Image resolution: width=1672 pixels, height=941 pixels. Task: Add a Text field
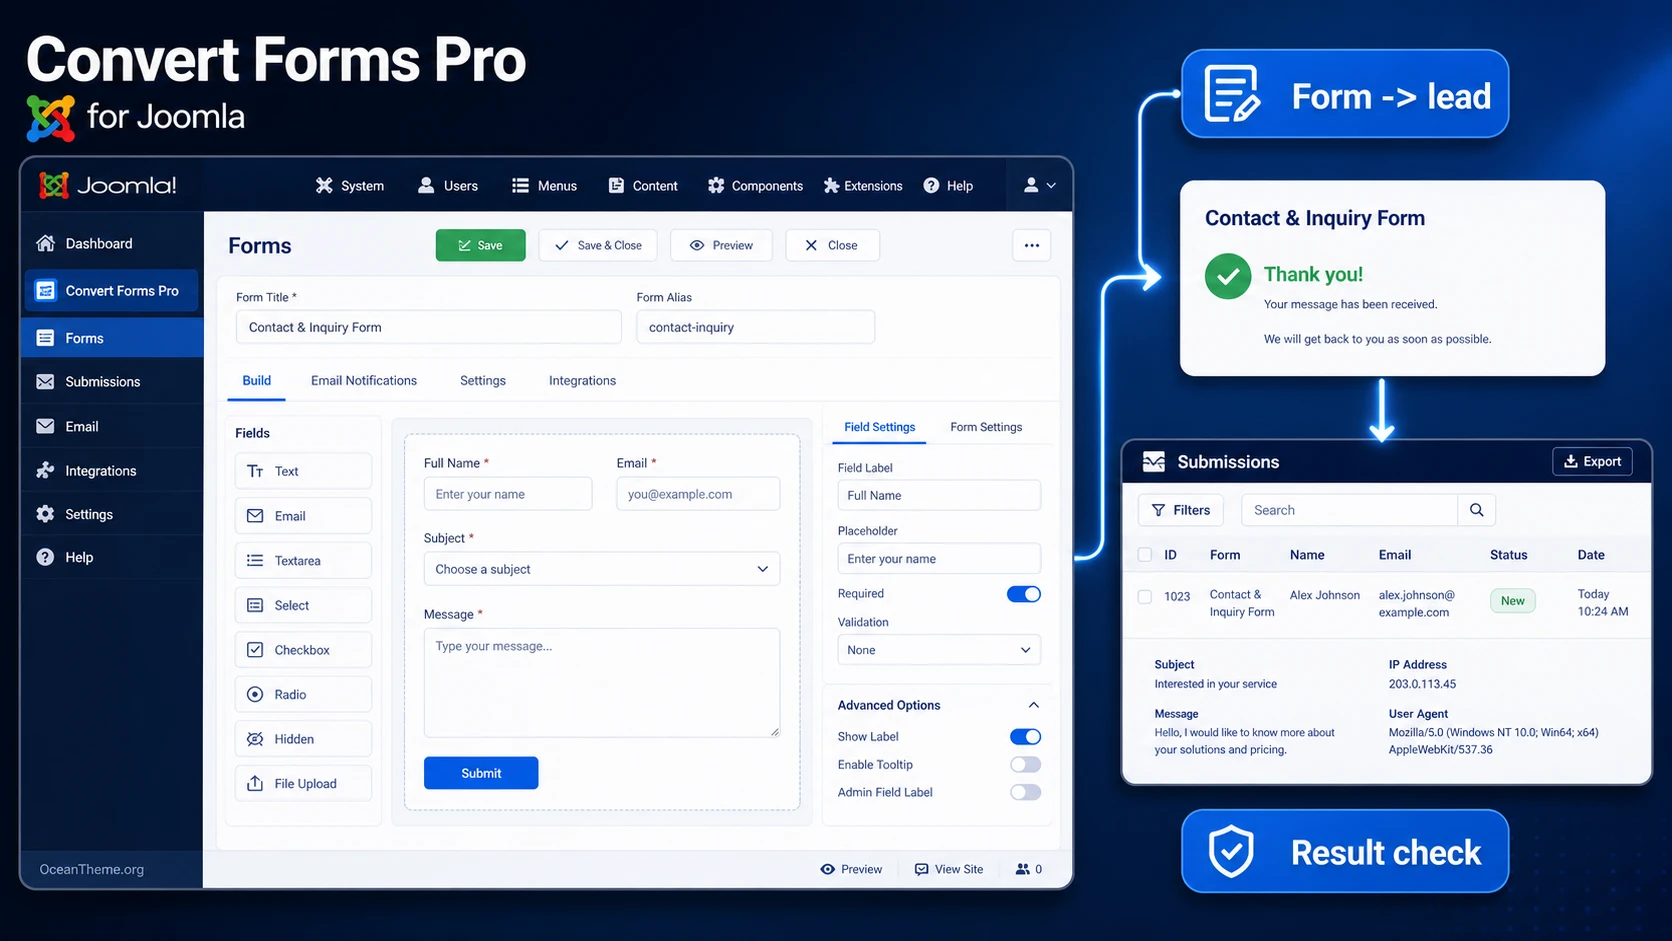pyautogui.click(x=303, y=471)
